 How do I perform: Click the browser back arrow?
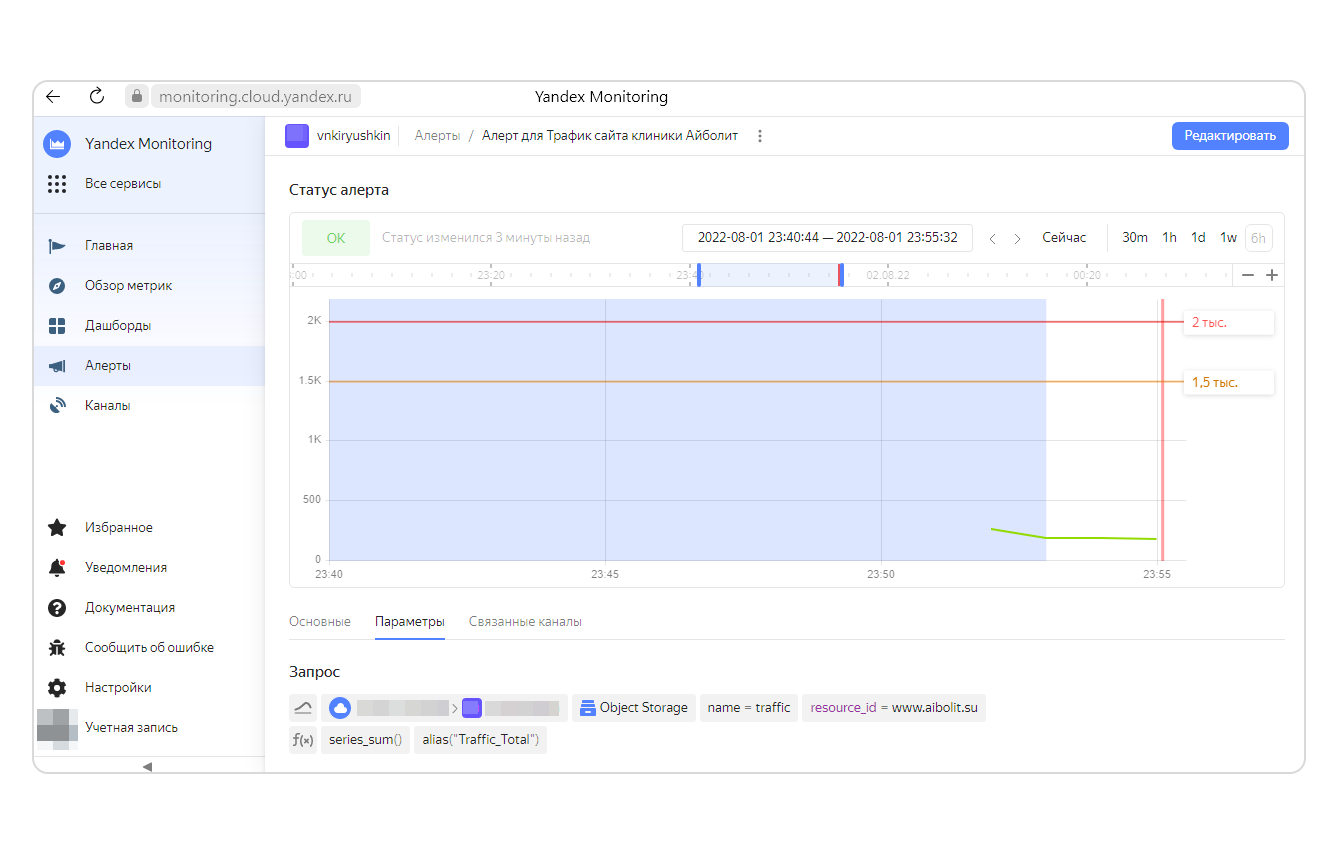[x=54, y=97]
